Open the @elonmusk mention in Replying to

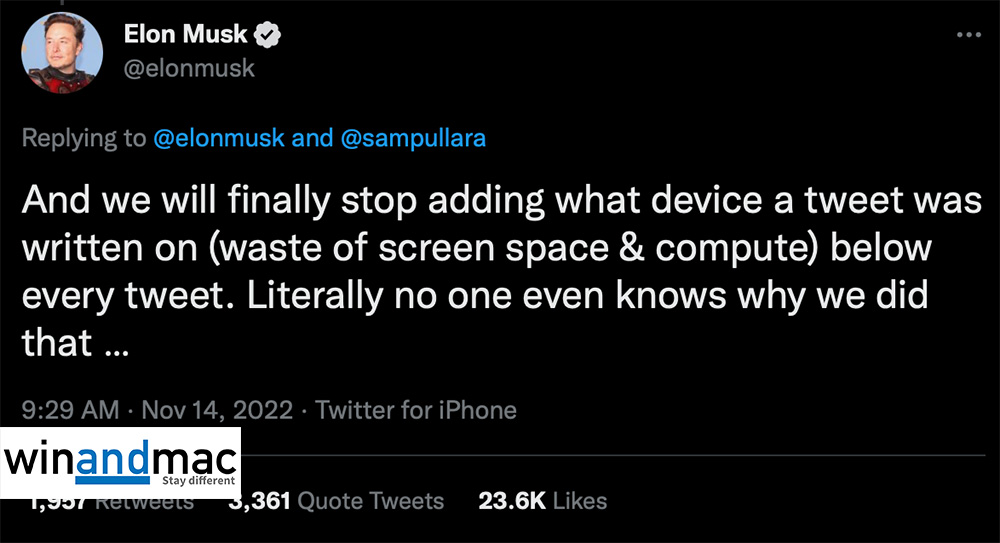[219, 138]
